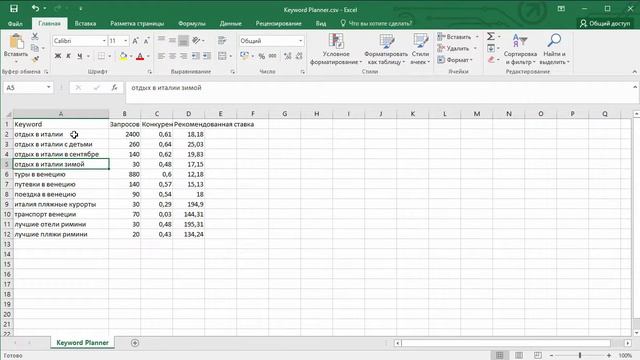The width and height of the screenshot is (640, 360).
Task: Click the Select All corner triangle
Action: [8, 114]
